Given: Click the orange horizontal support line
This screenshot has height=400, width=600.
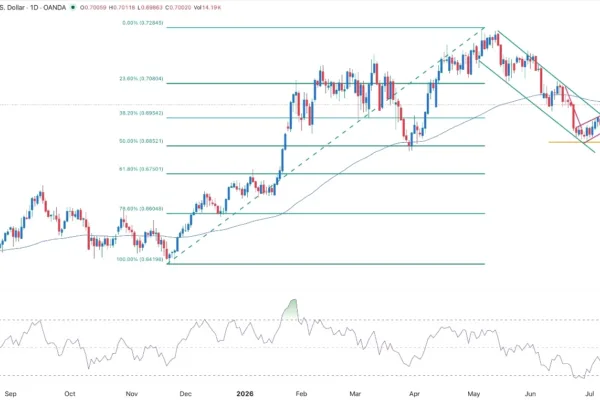Looking at the screenshot, I should (x=574, y=142).
